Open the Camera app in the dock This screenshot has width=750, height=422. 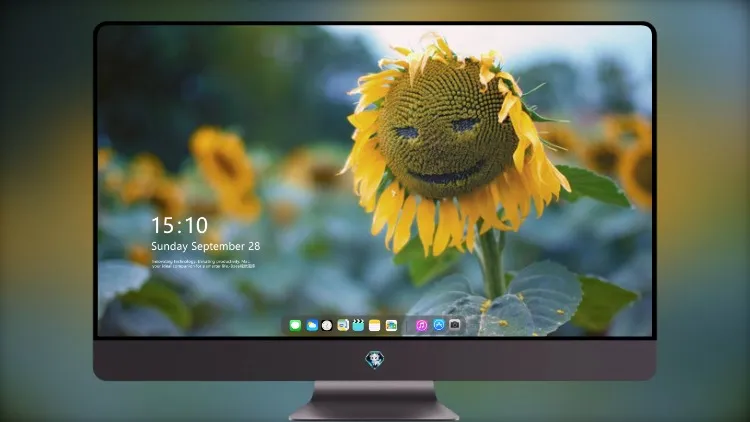coord(455,325)
